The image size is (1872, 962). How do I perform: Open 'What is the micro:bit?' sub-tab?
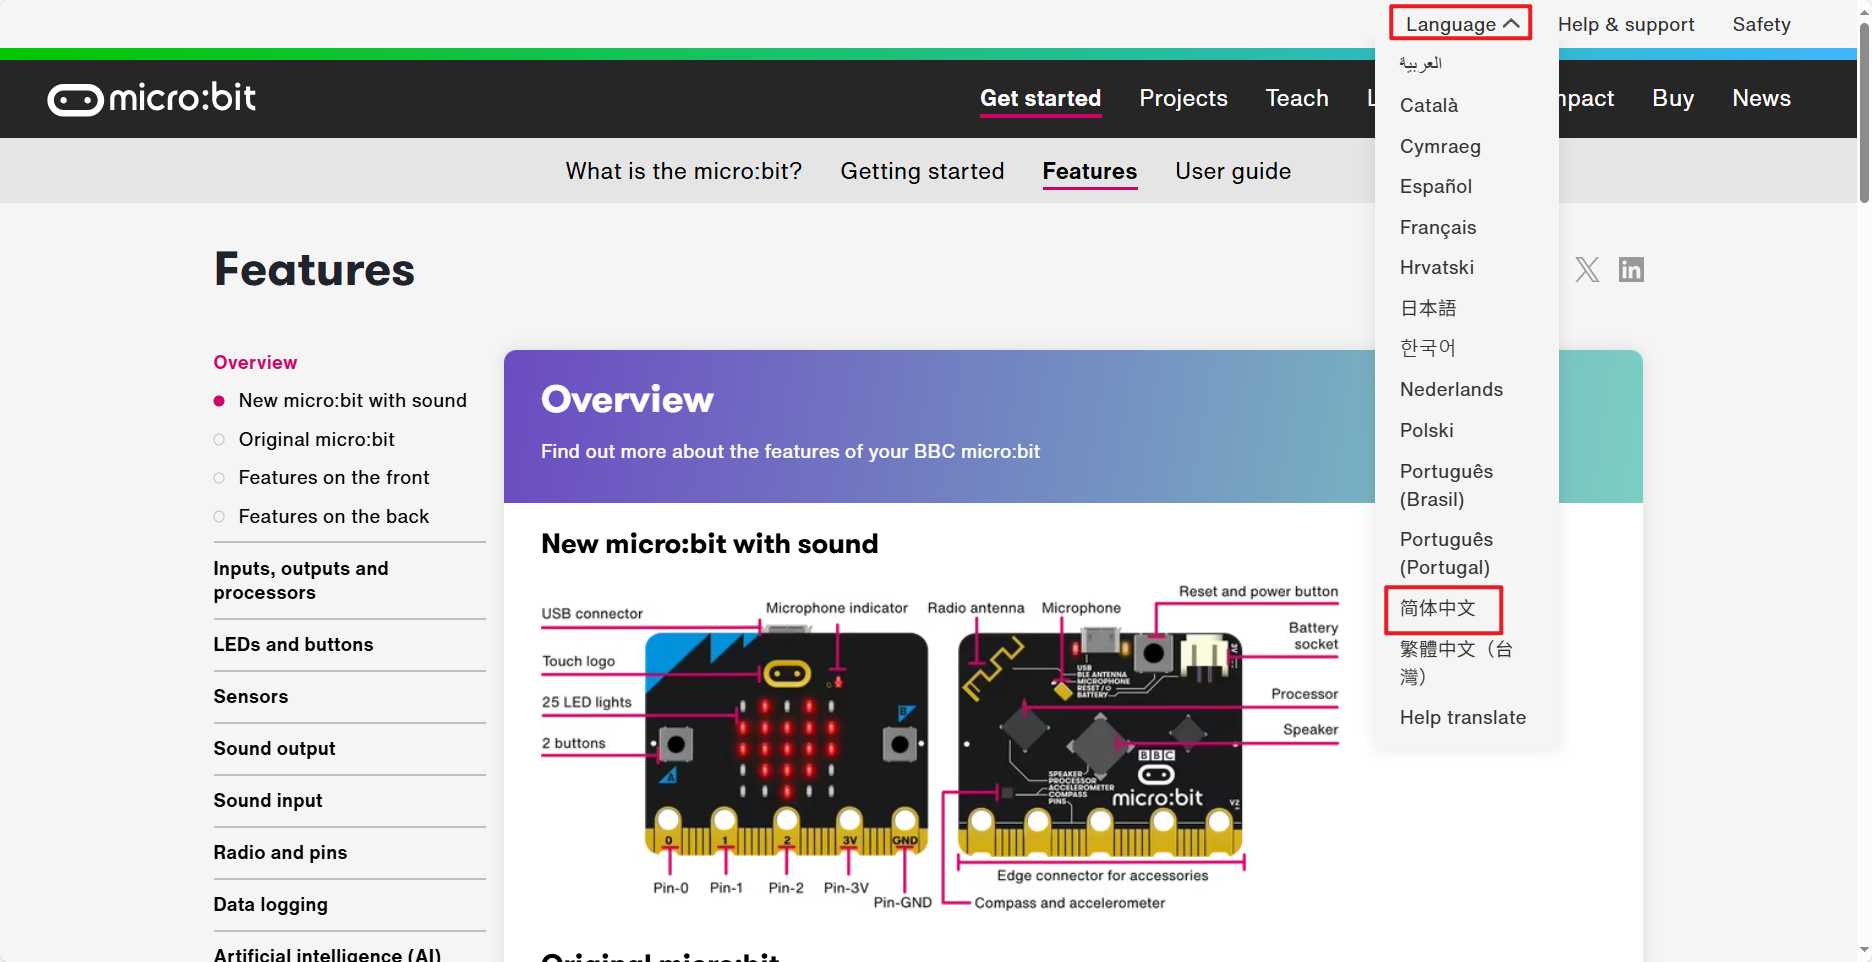pos(684,171)
